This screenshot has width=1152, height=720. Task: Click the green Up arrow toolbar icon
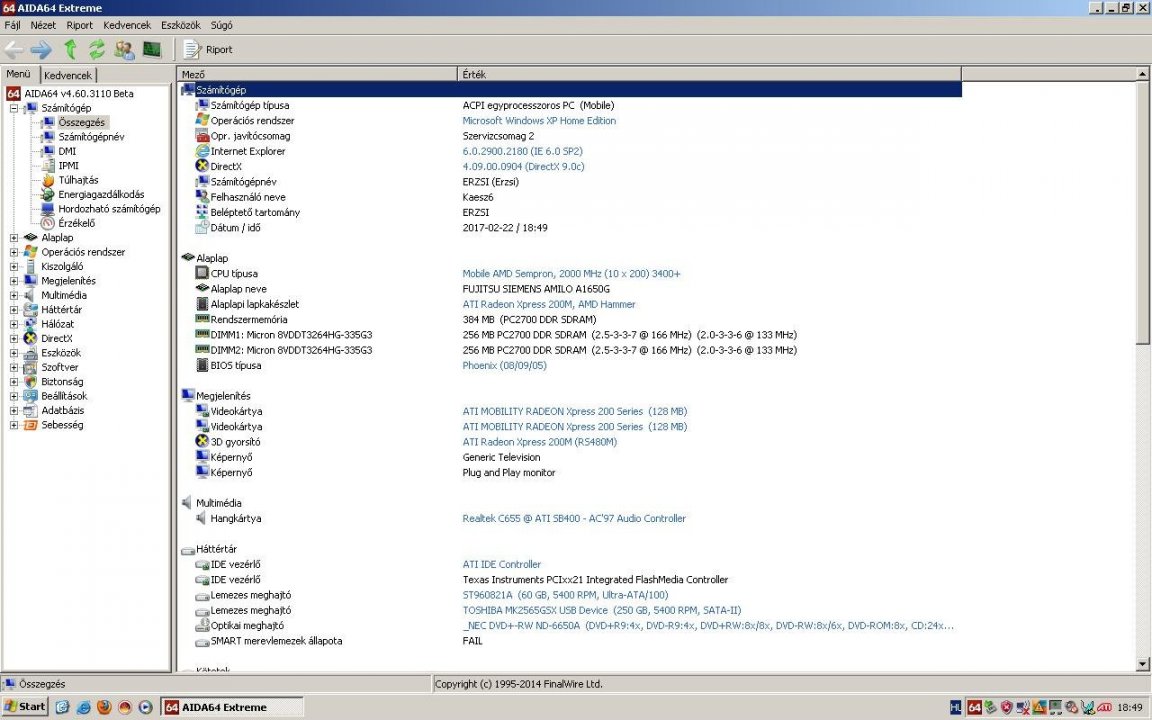point(71,49)
